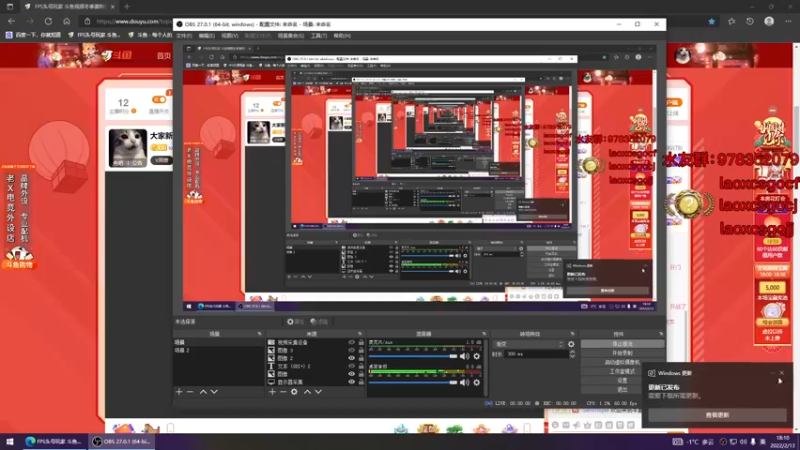Toggle visibility of 显示器采集 source
The width and height of the screenshot is (800, 450).
click(x=351, y=382)
